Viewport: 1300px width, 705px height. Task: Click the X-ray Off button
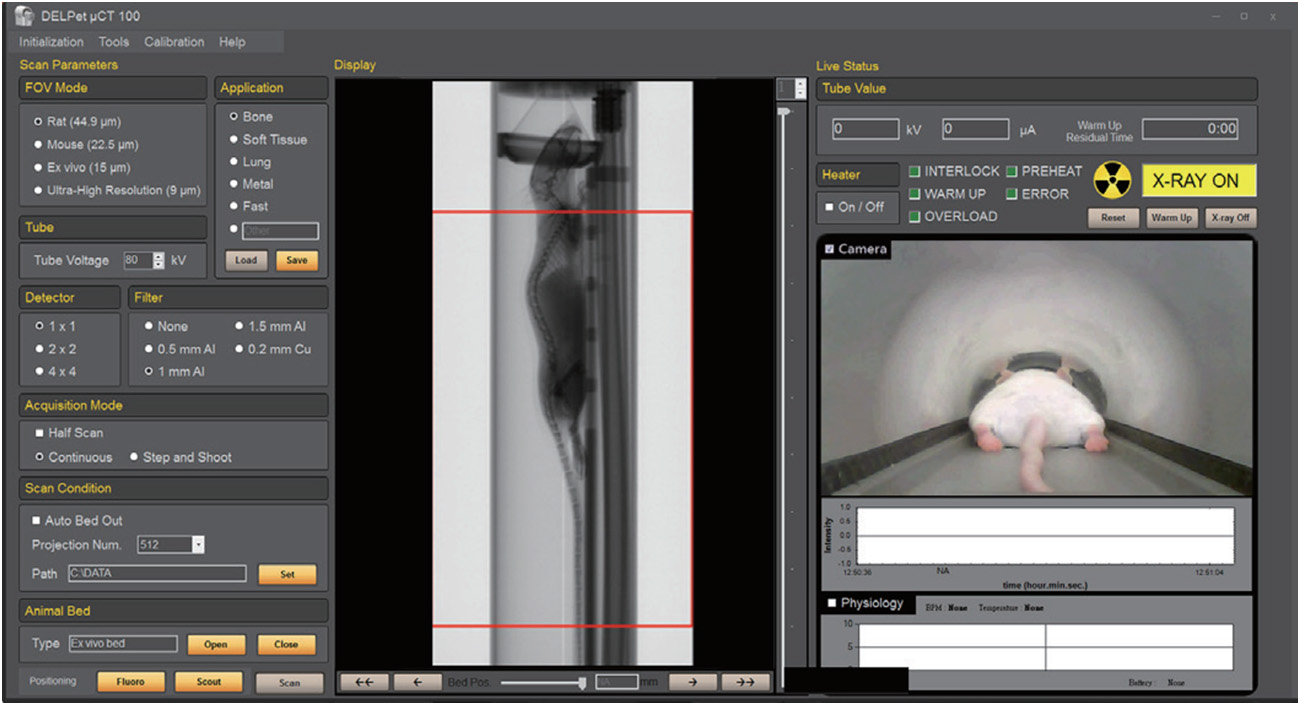point(1229,218)
